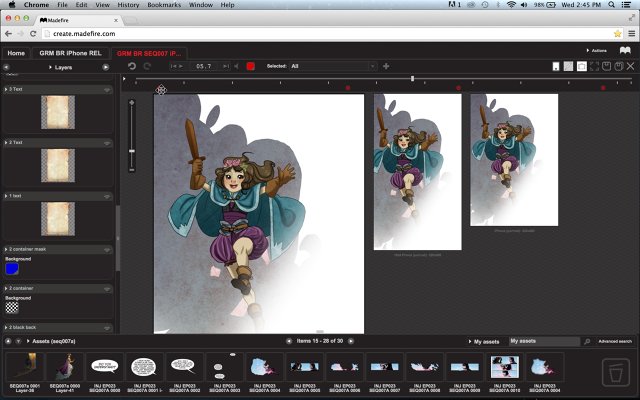Toggle visibility of 2 black back layer
This screenshot has width=640, height=400.
(107, 328)
